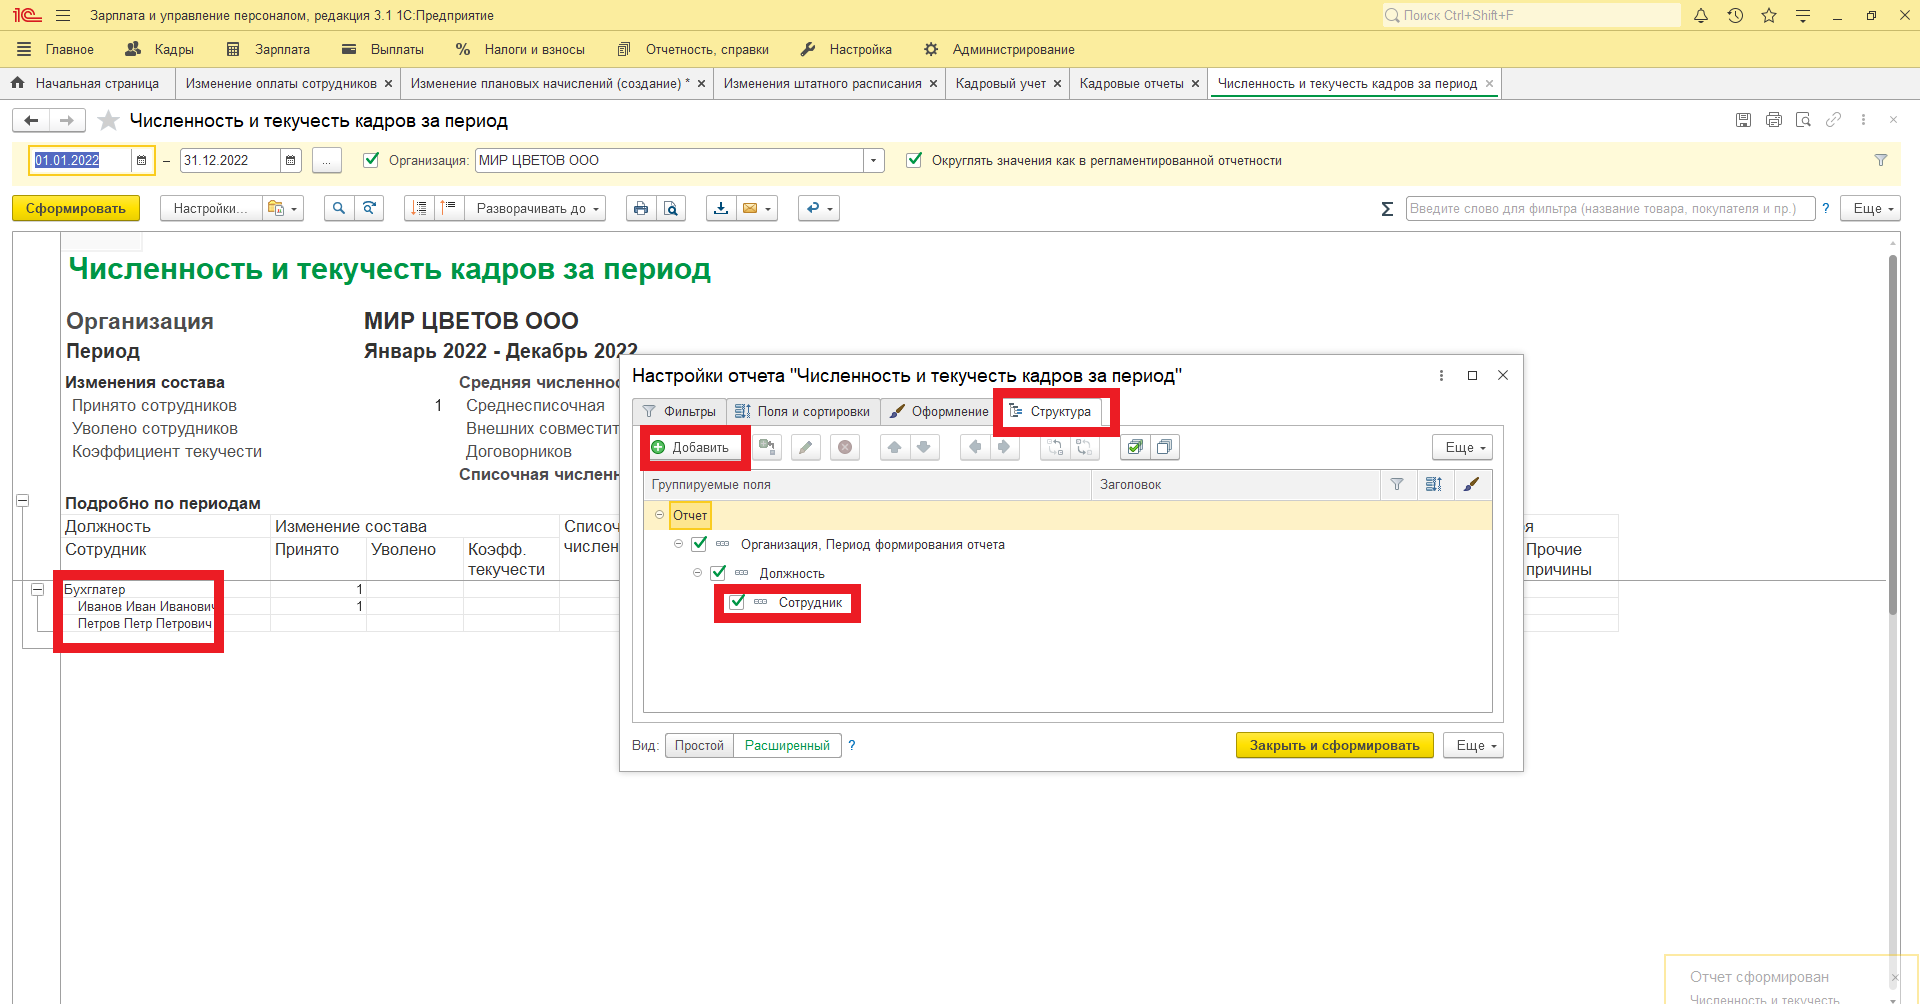Toggle the Округлять значения checkbox
This screenshot has width=1920, height=1004.
(913, 160)
